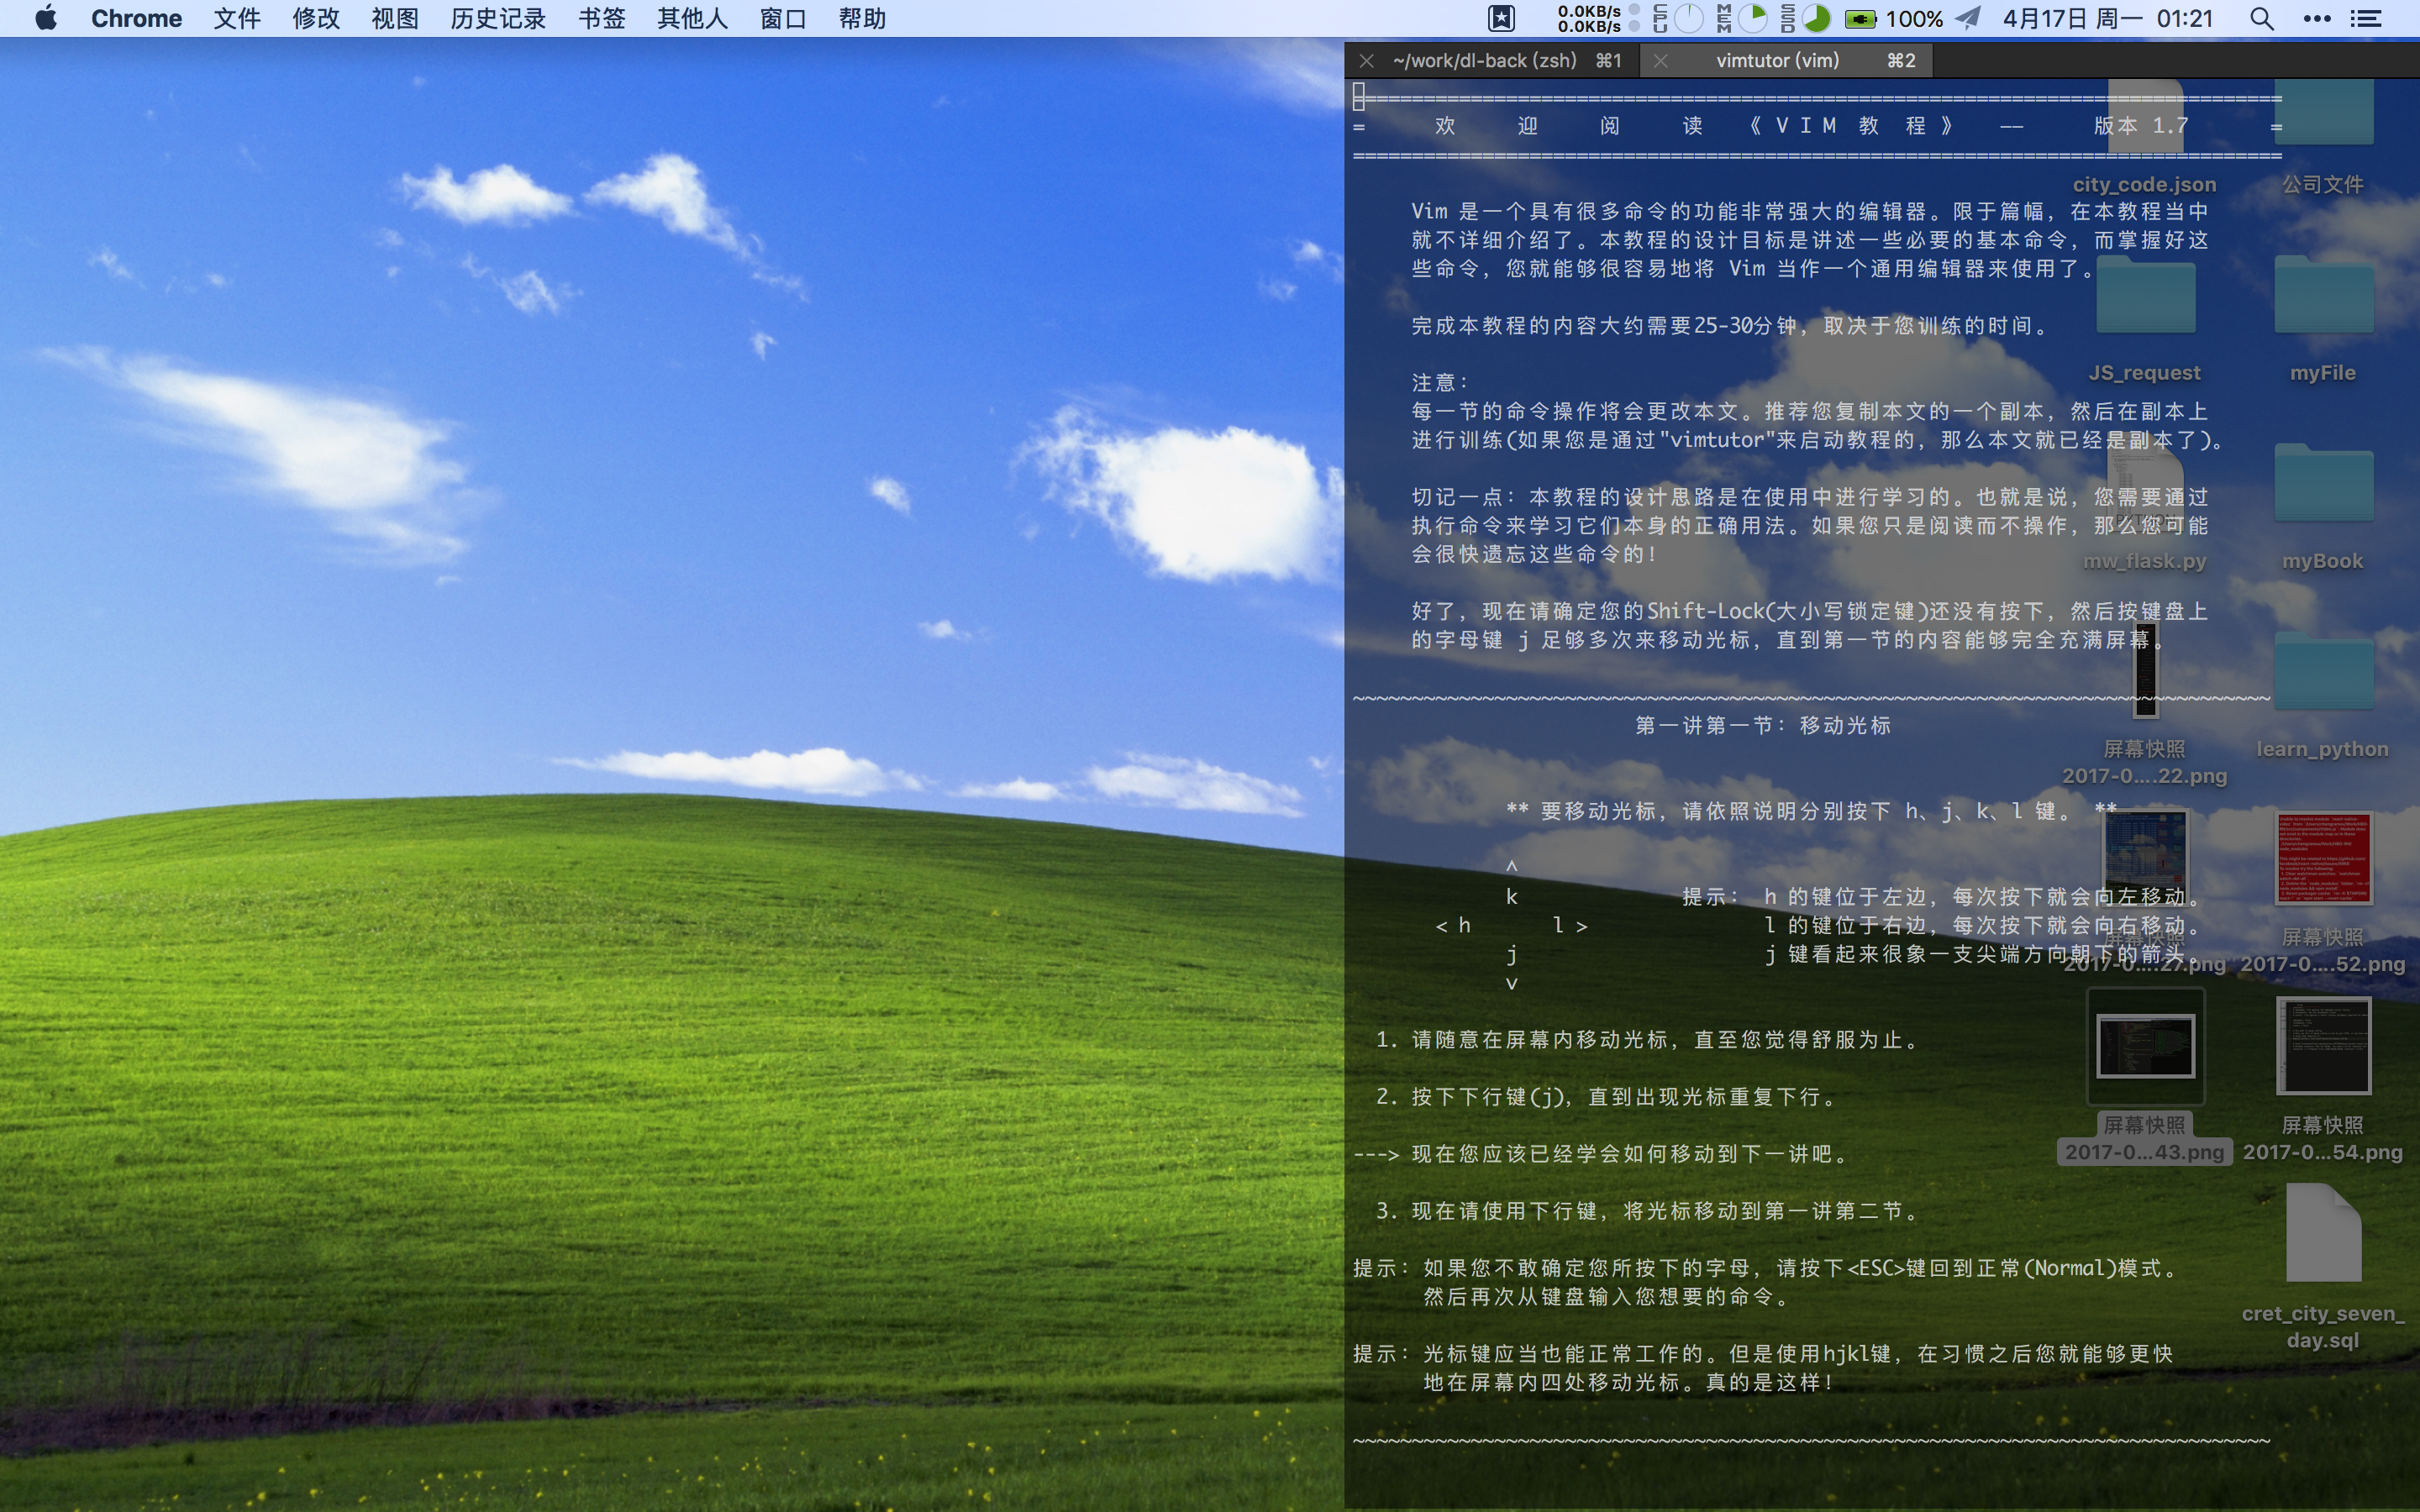Open the learn_python folder
This screenshot has height=1512, width=2420.
click(x=2324, y=670)
